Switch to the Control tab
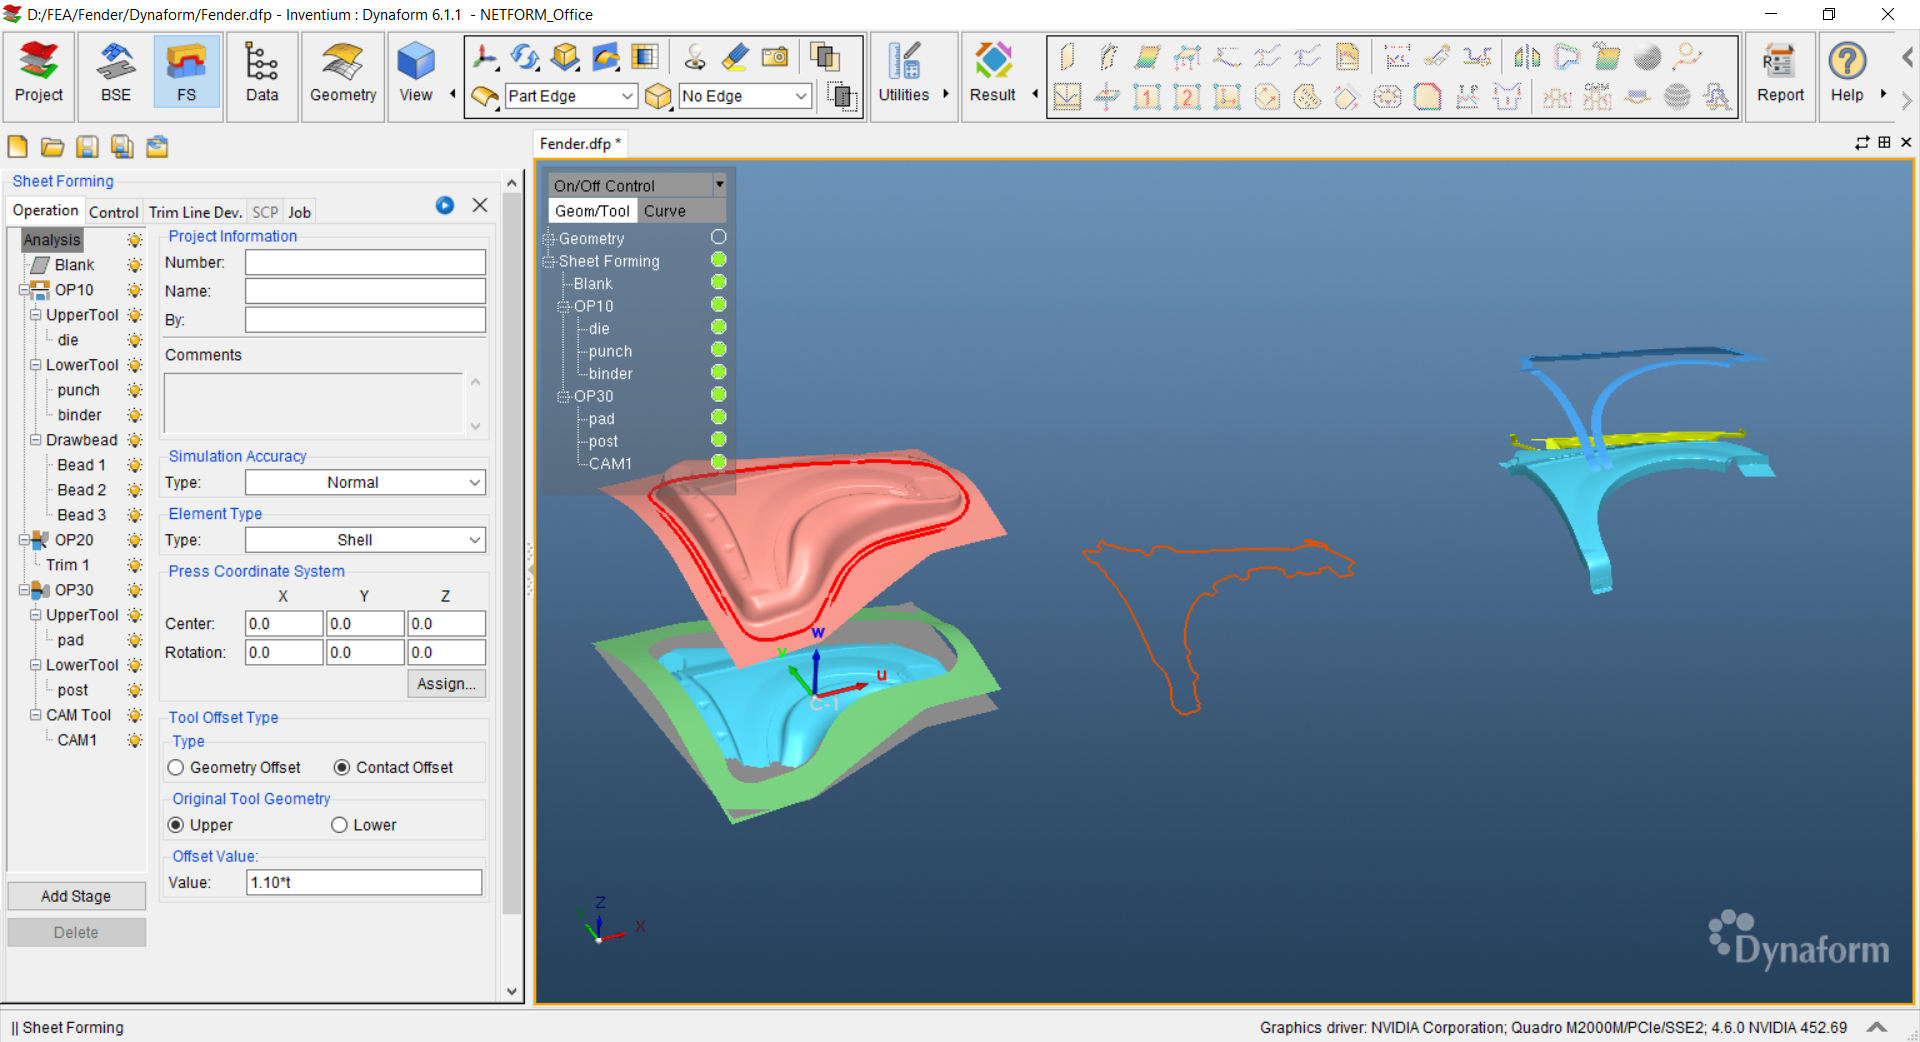Image resolution: width=1920 pixels, height=1042 pixels. (113, 212)
